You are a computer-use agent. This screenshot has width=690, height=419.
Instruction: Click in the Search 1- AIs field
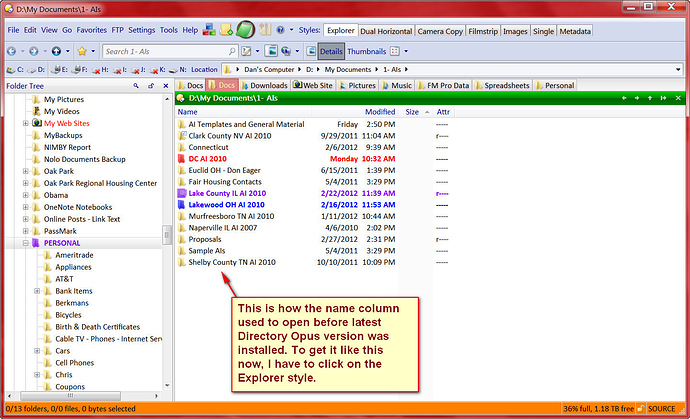(171, 51)
